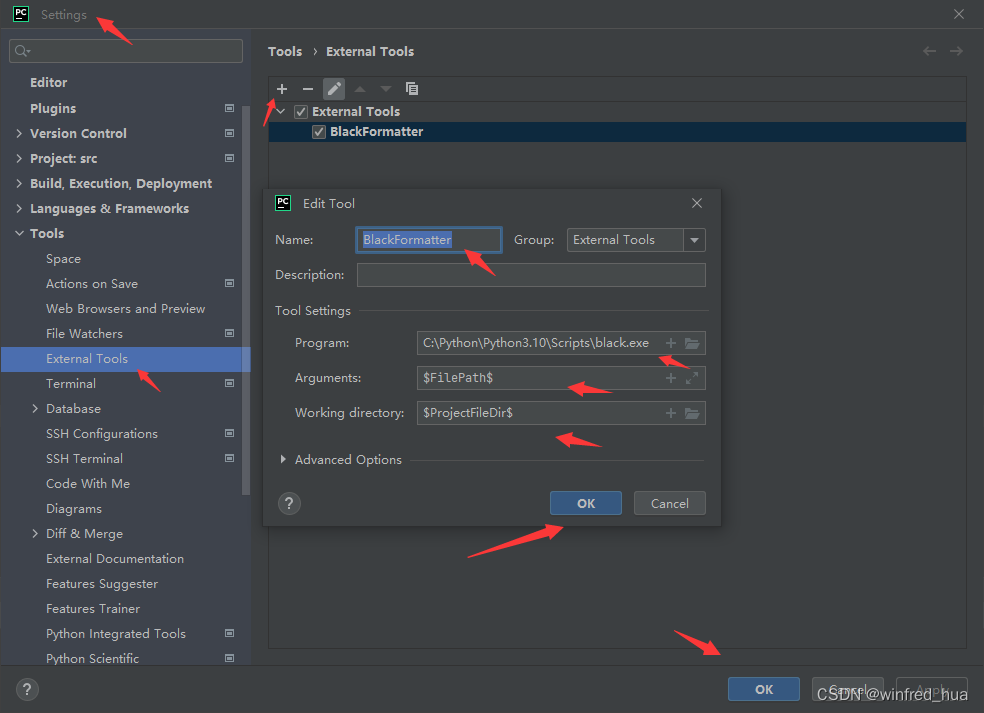Image resolution: width=984 pixels, height=713 pixels.
Task: Click the project-level icon beside Actions on Save
Action: 230,283
